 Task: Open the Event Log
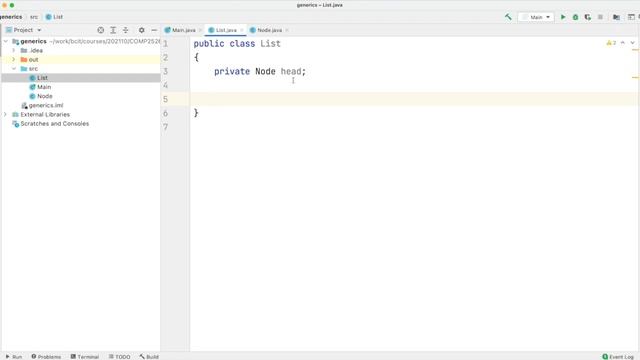click(618, 356)
